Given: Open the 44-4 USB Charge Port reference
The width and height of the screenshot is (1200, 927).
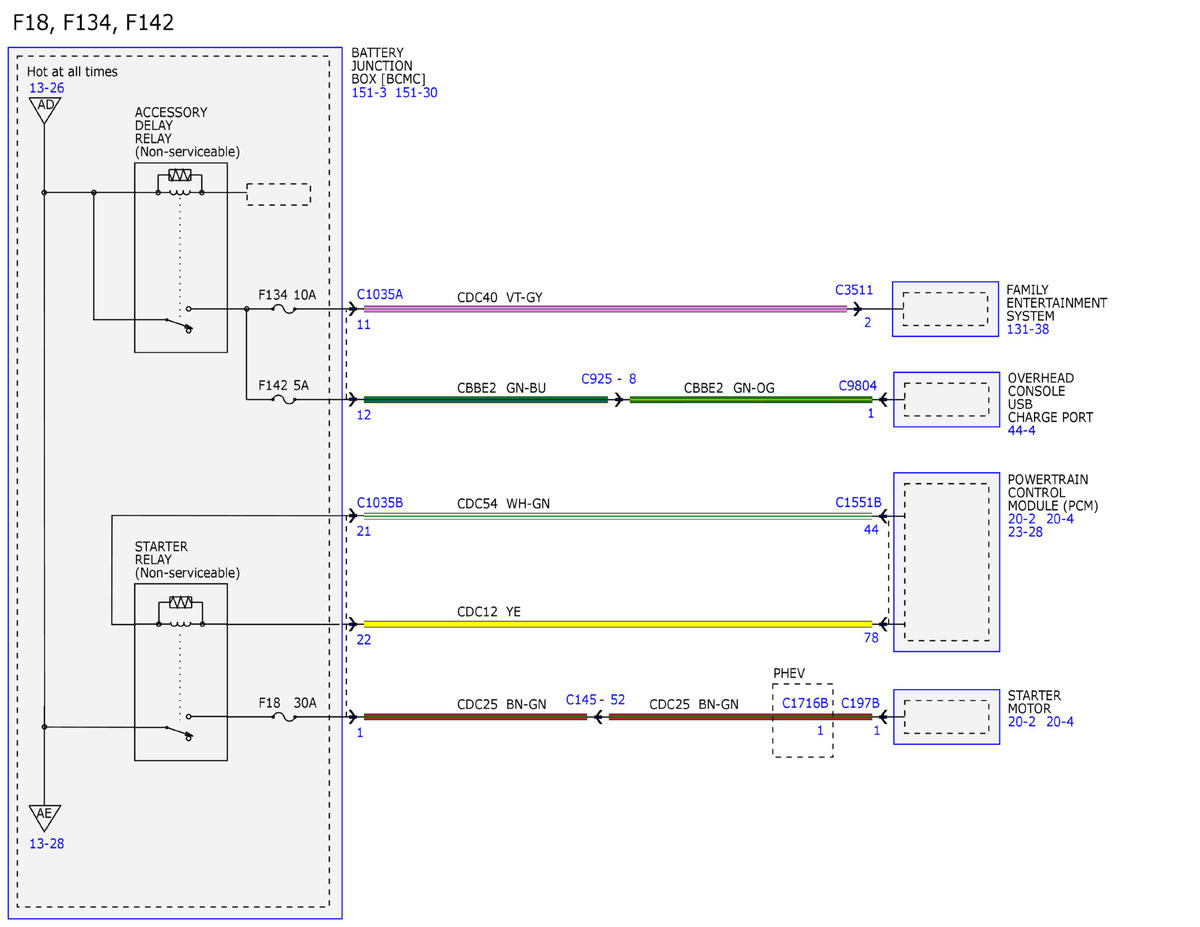Looking at the screenshot, I should [1021, 431].
